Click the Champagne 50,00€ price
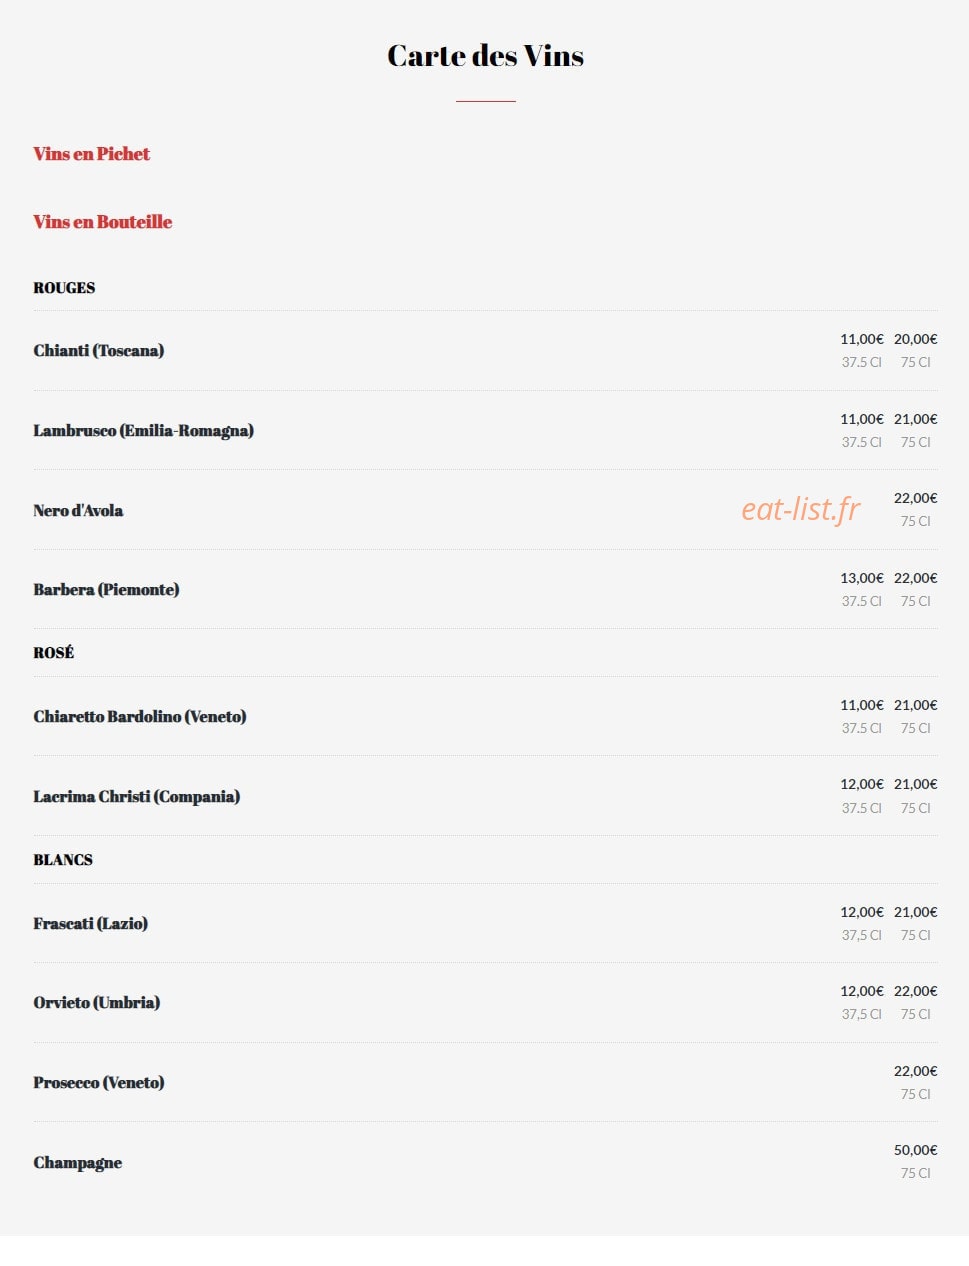The image size is (969, 1266). point(915,1150)
